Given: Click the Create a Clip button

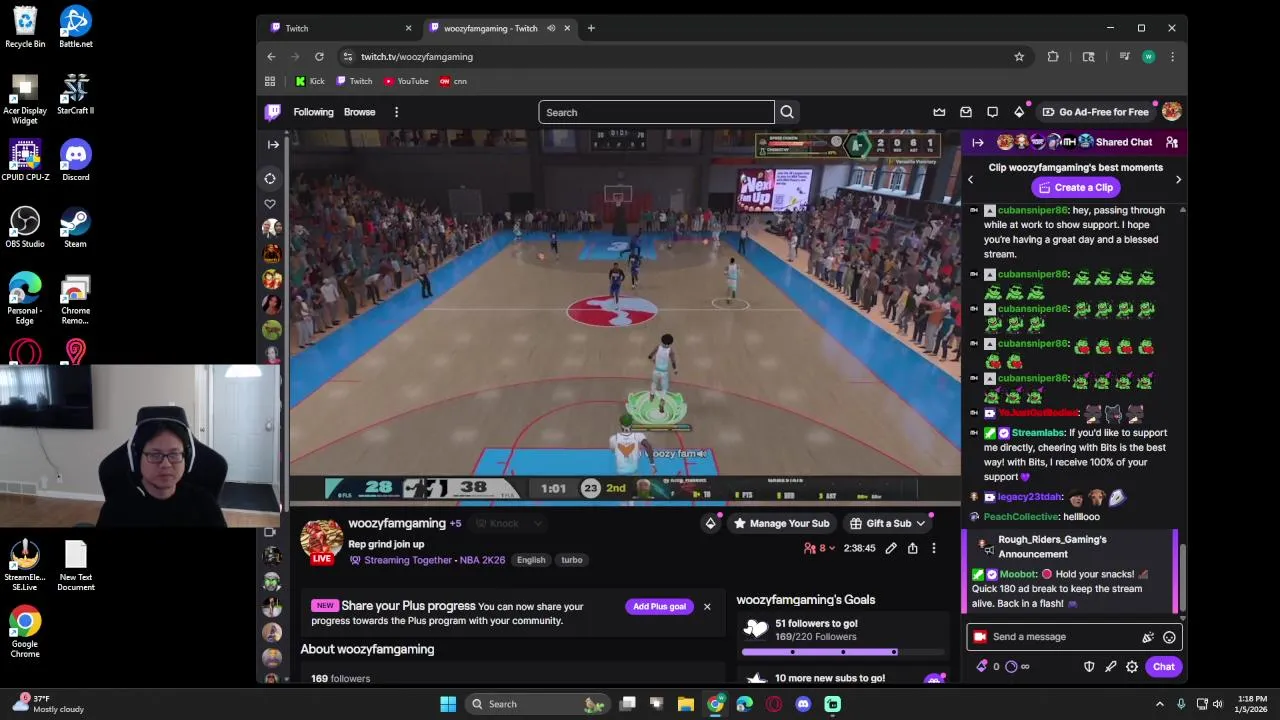Looking at the screenshot, I should [1076, 187].
